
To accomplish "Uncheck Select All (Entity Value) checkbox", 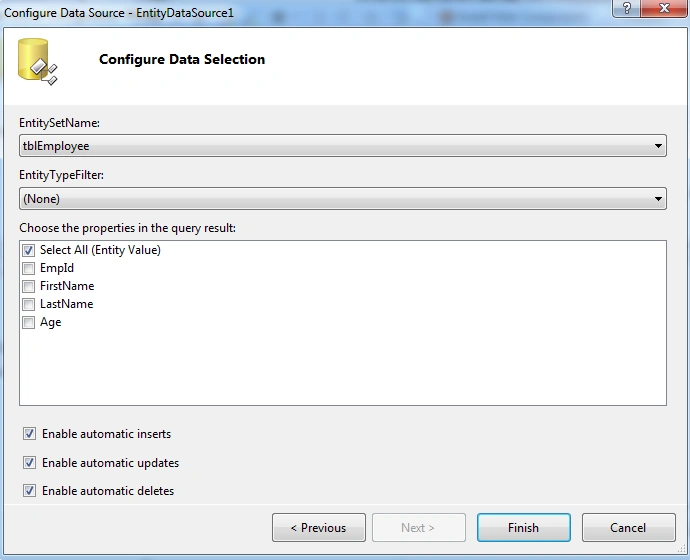I will click(29, 250).
